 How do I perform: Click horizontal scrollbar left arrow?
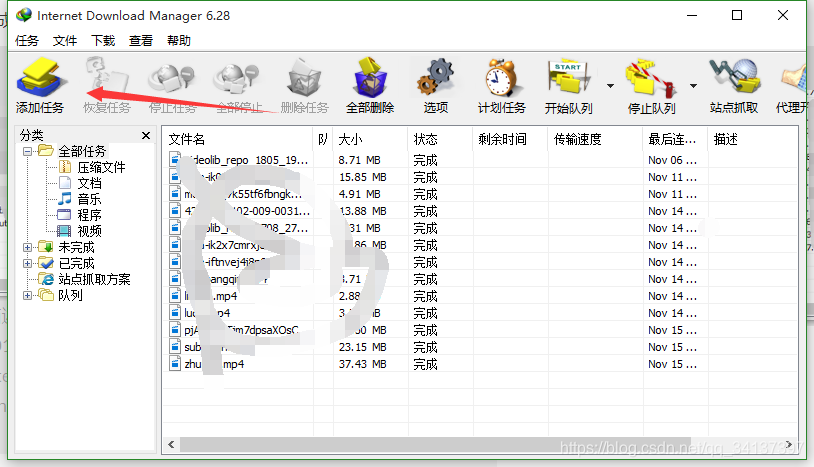tap(171, 445)
